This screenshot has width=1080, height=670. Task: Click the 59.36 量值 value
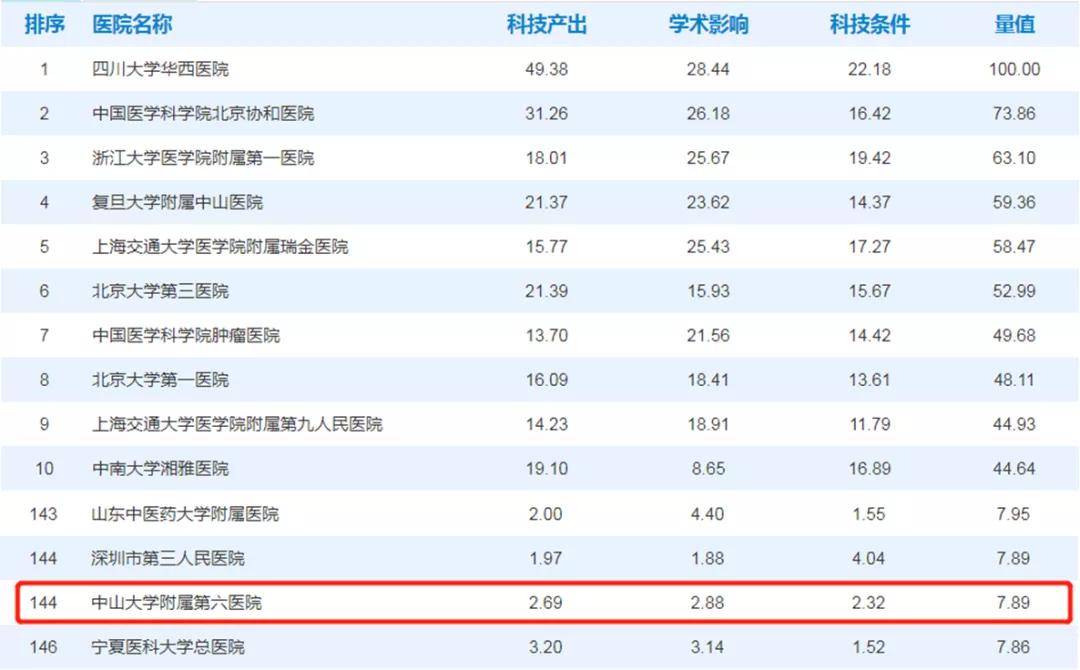point(1015,202)
